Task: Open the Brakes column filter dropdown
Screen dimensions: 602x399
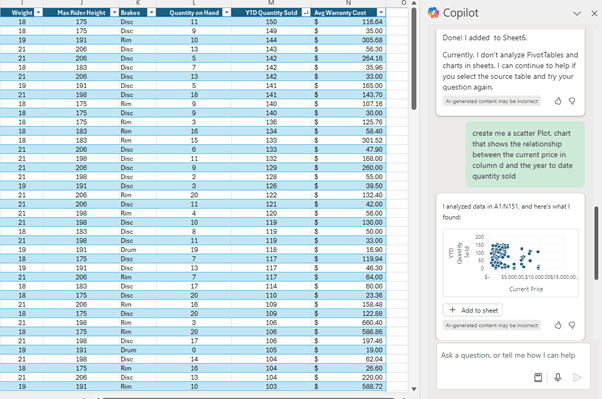Action: click(x=152, y=13)
